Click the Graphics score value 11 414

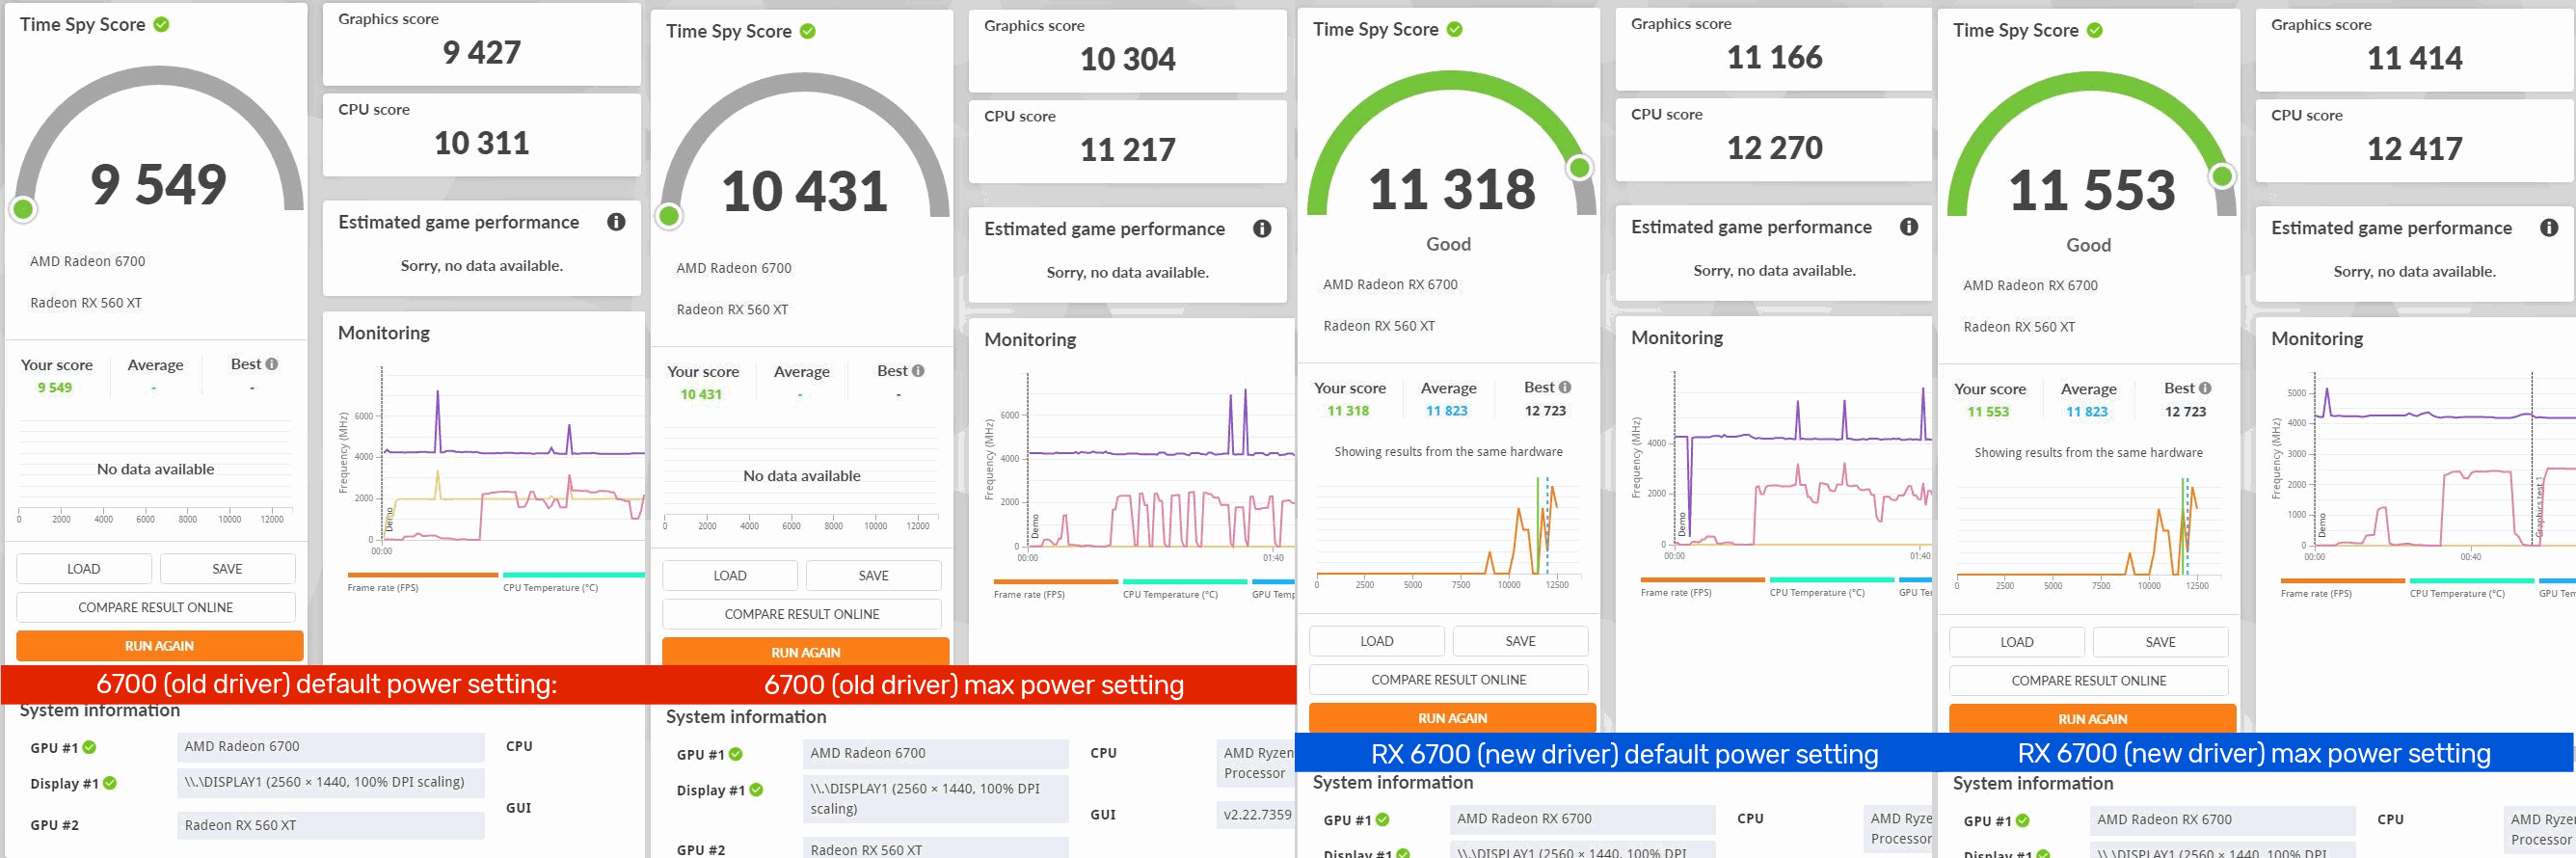[x=2415, y=58]
